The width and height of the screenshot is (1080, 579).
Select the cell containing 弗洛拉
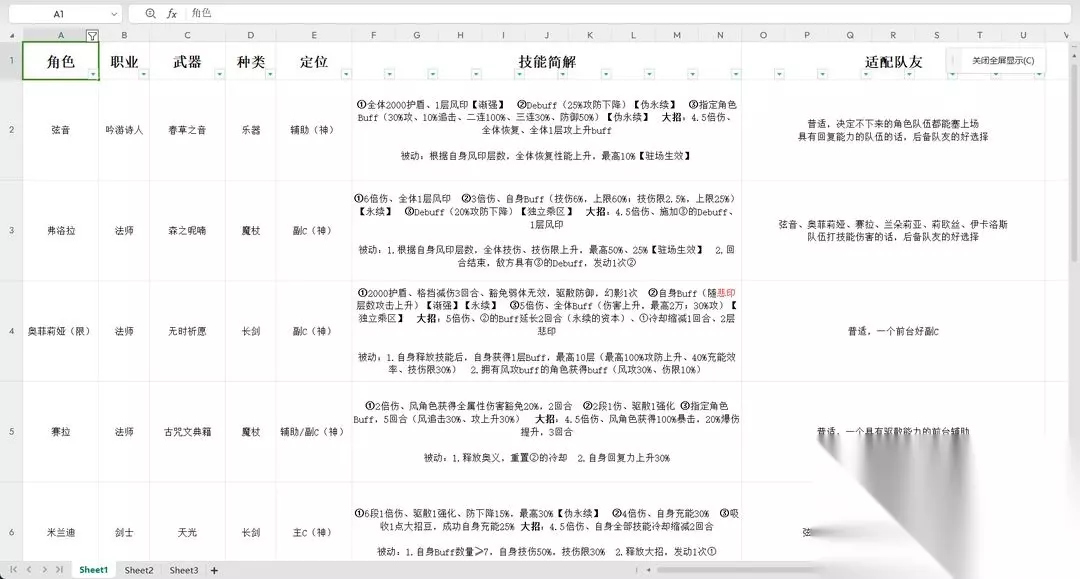click(x=61, y=231)
